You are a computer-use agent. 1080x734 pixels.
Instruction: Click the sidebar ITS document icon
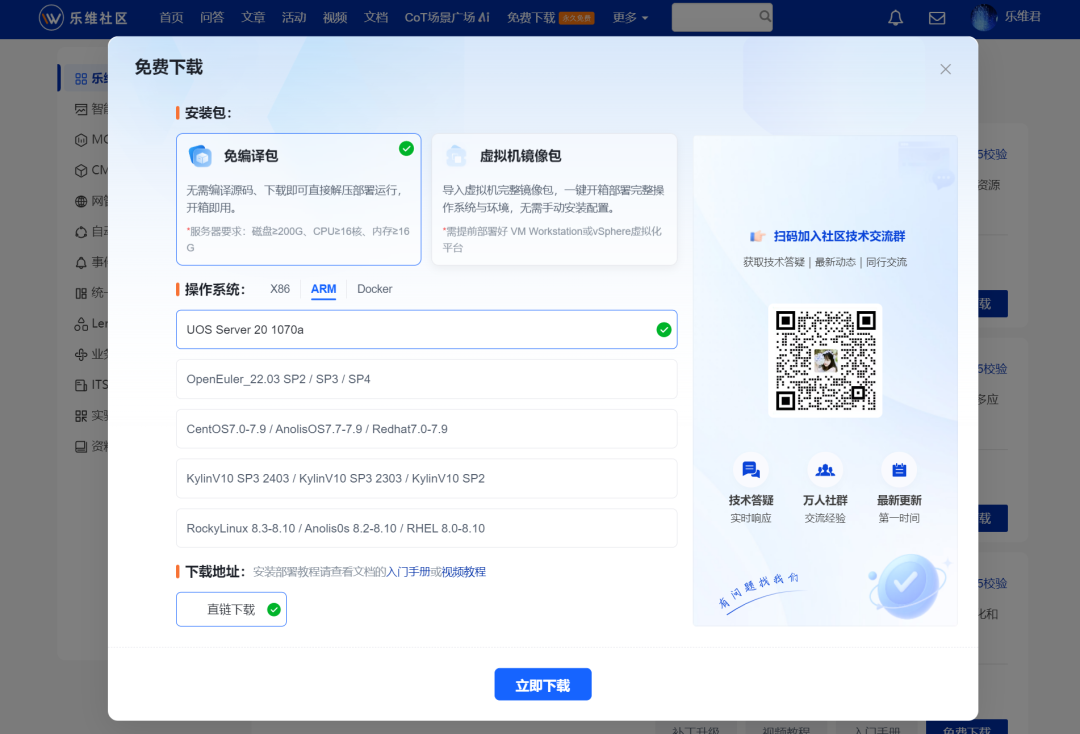81,385
